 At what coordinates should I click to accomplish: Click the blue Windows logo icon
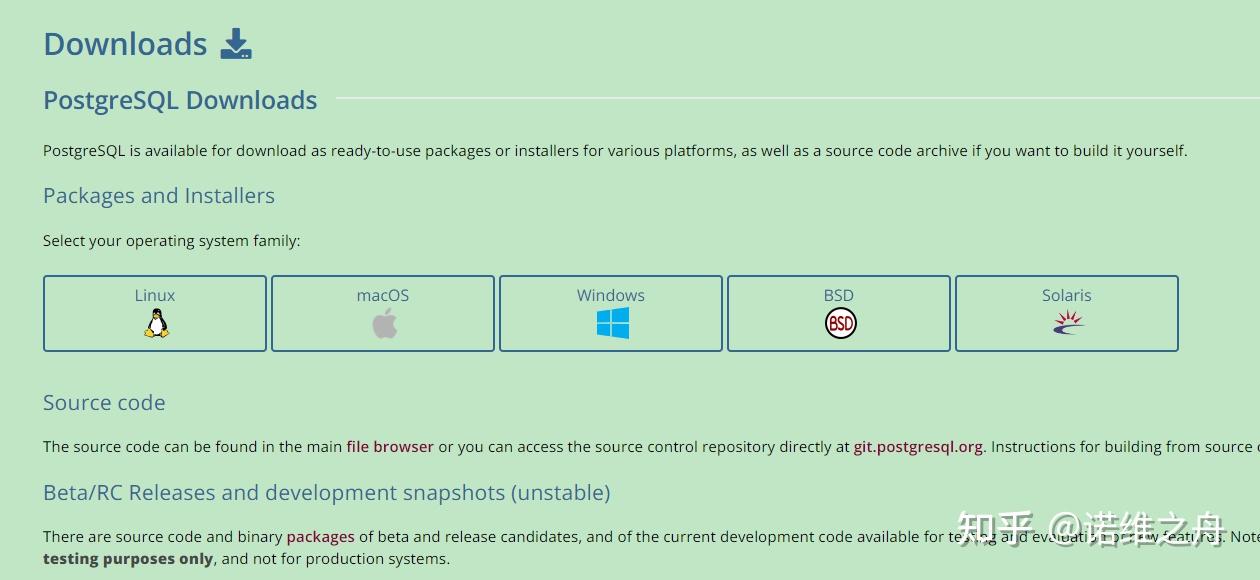click(x=612, y=323)
